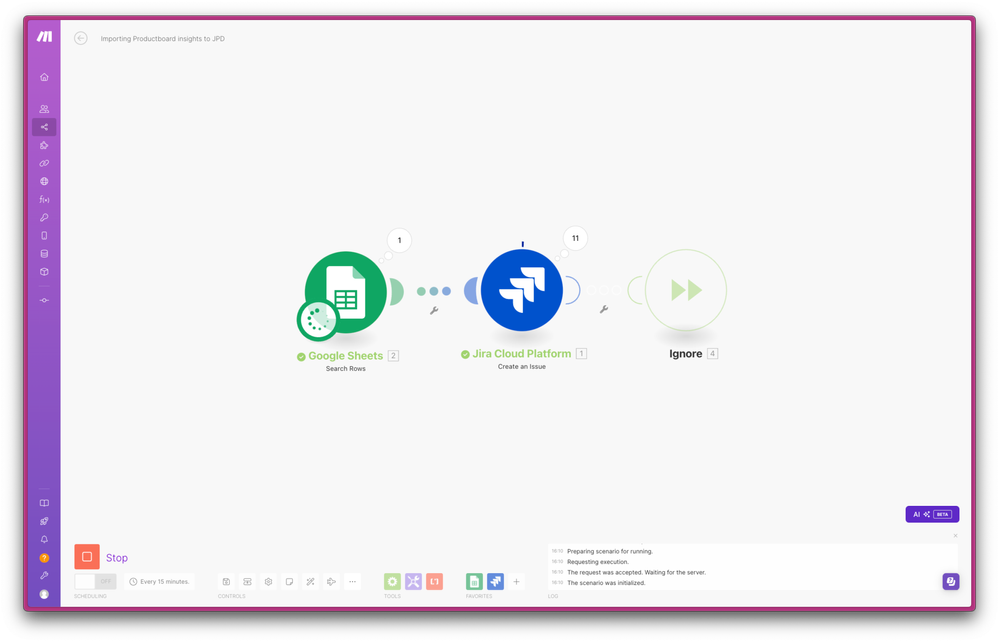Close the log panel with the X
Screen dimensions: 999x642
955,536
